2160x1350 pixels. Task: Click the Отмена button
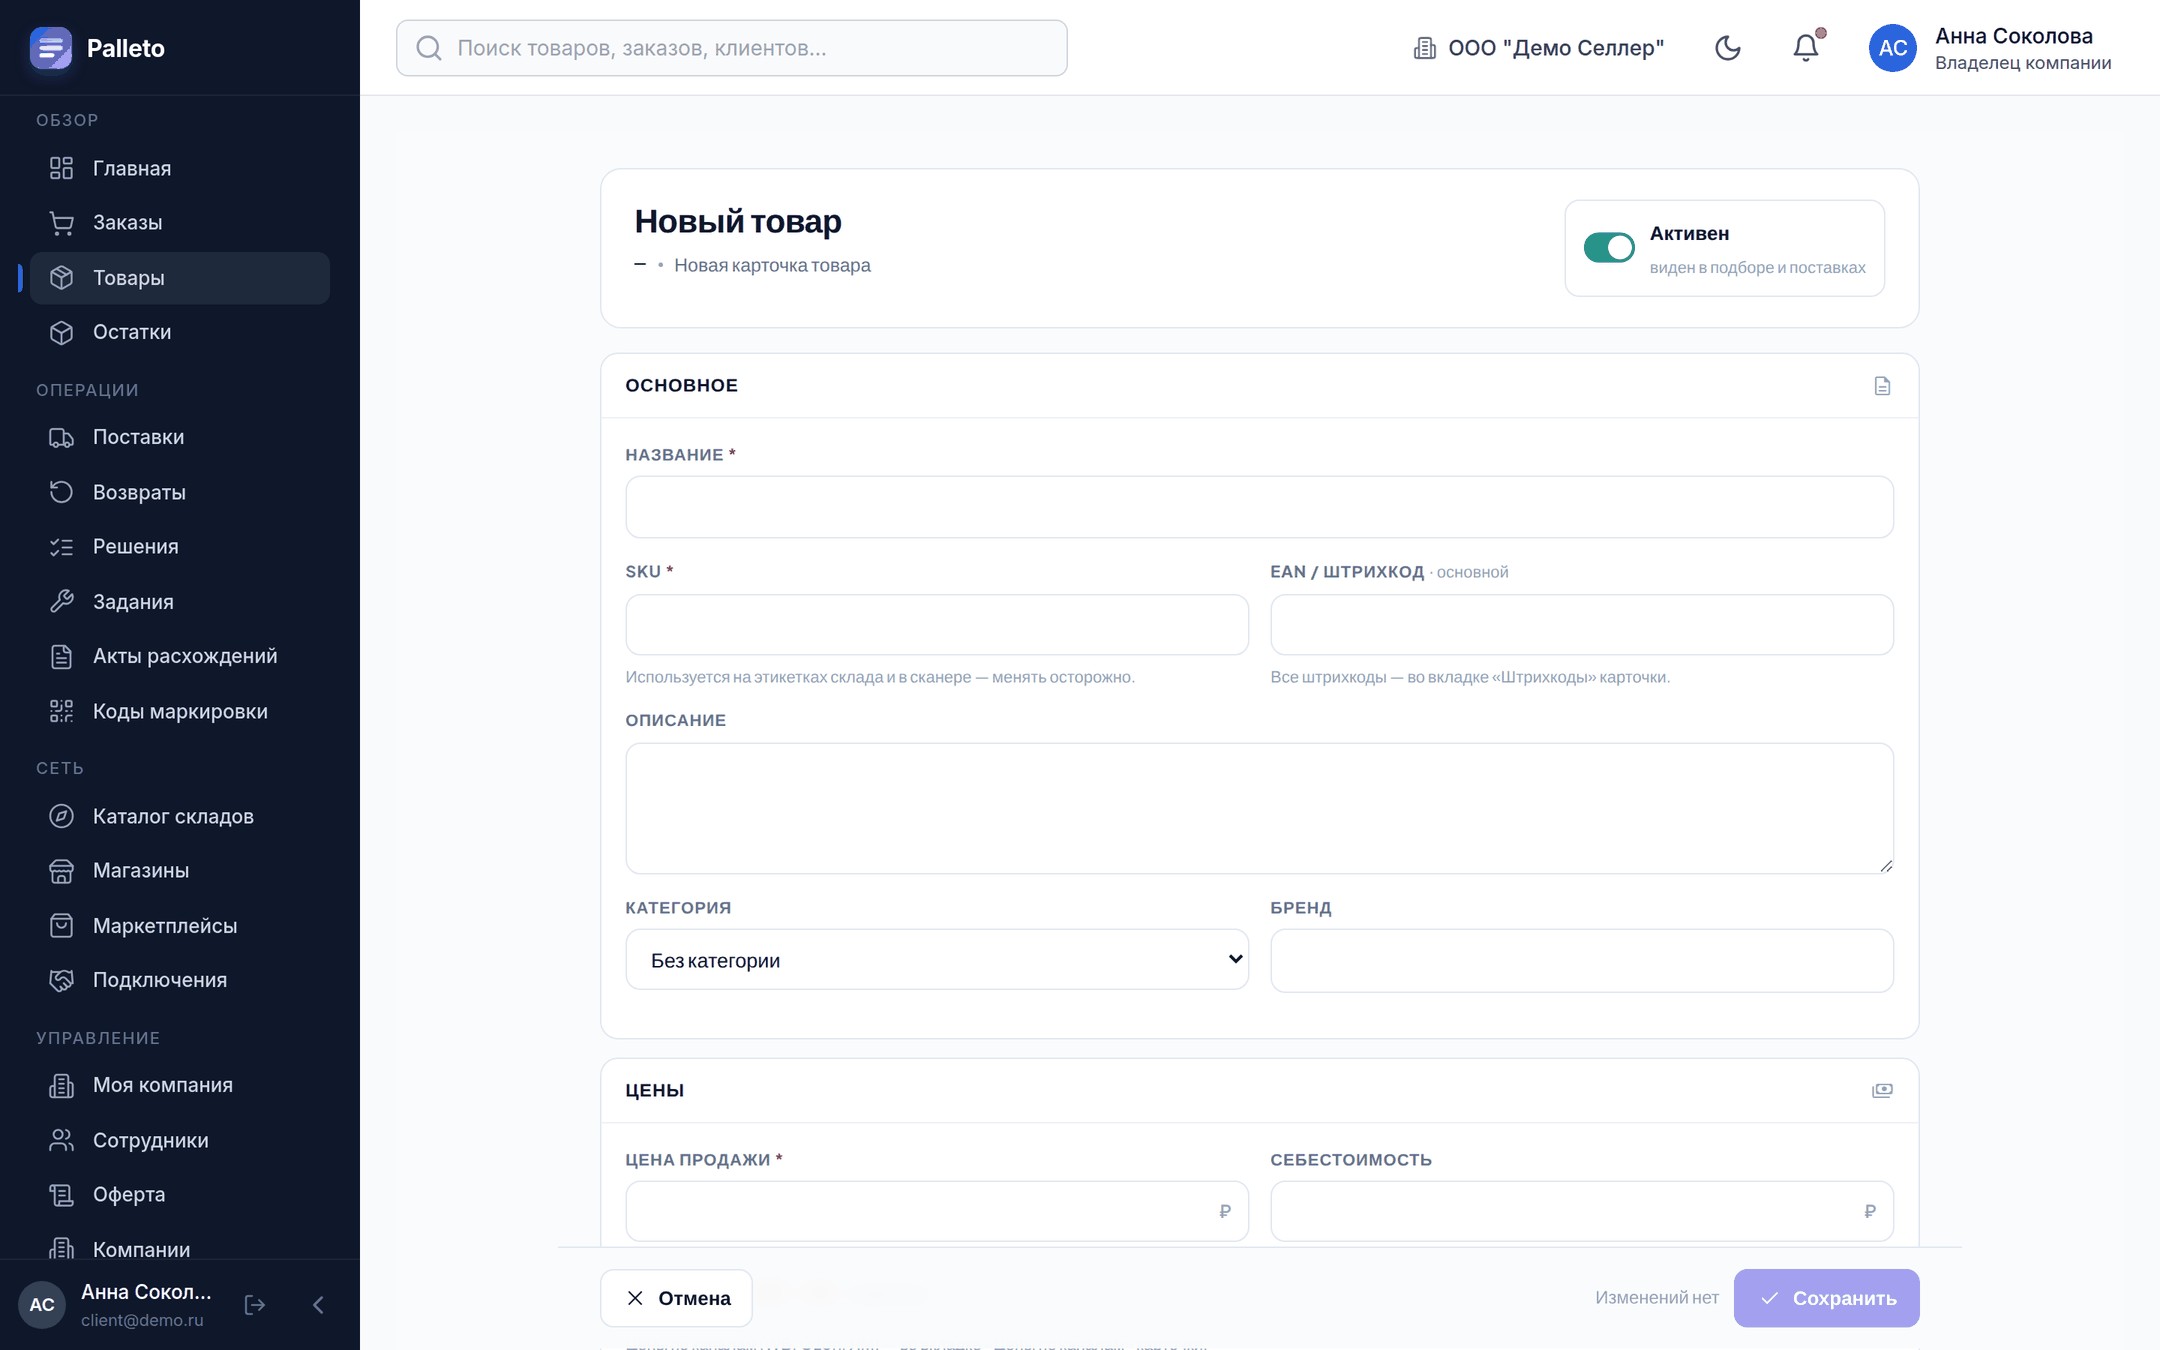(x=677, y=1298)
